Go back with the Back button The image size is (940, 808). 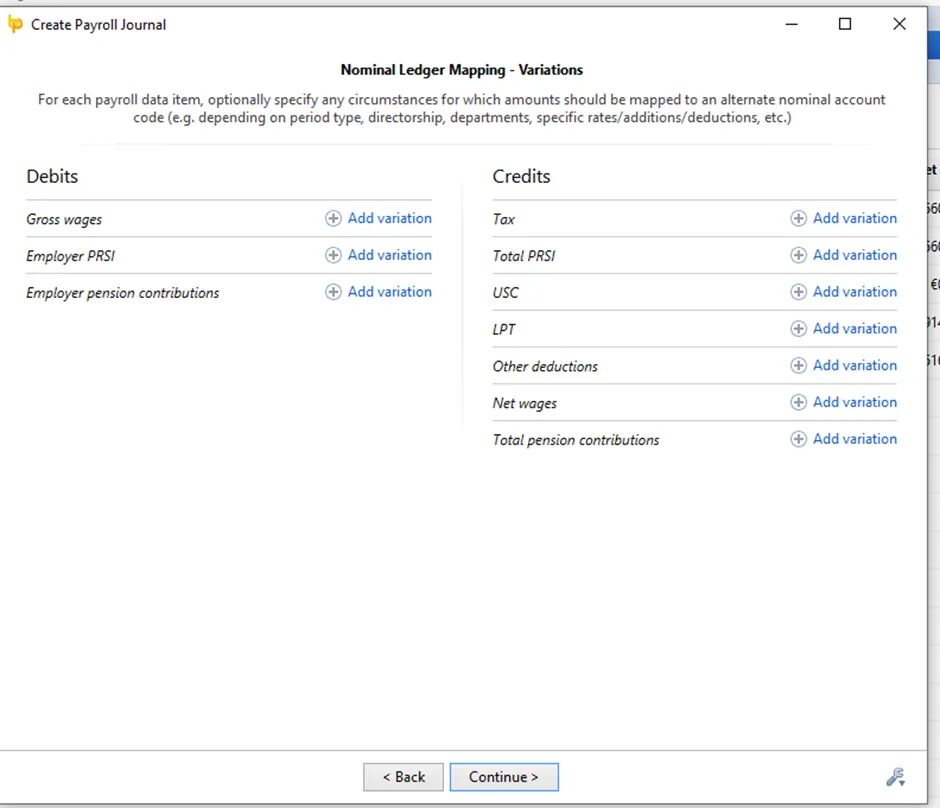point(403,777)
